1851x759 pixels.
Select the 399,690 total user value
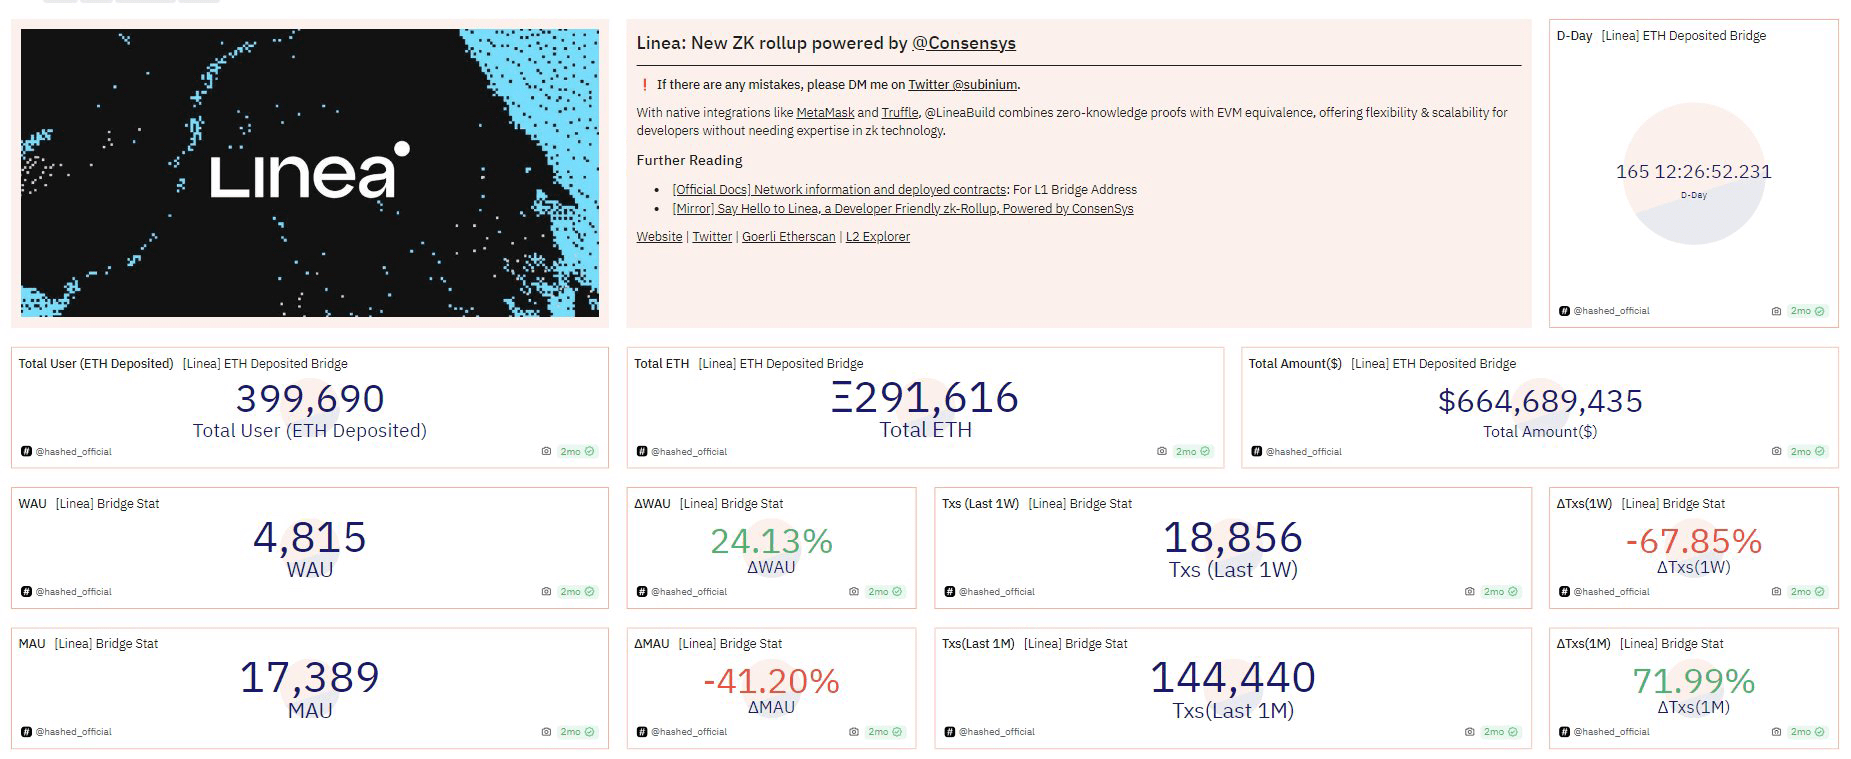[310, 399]
